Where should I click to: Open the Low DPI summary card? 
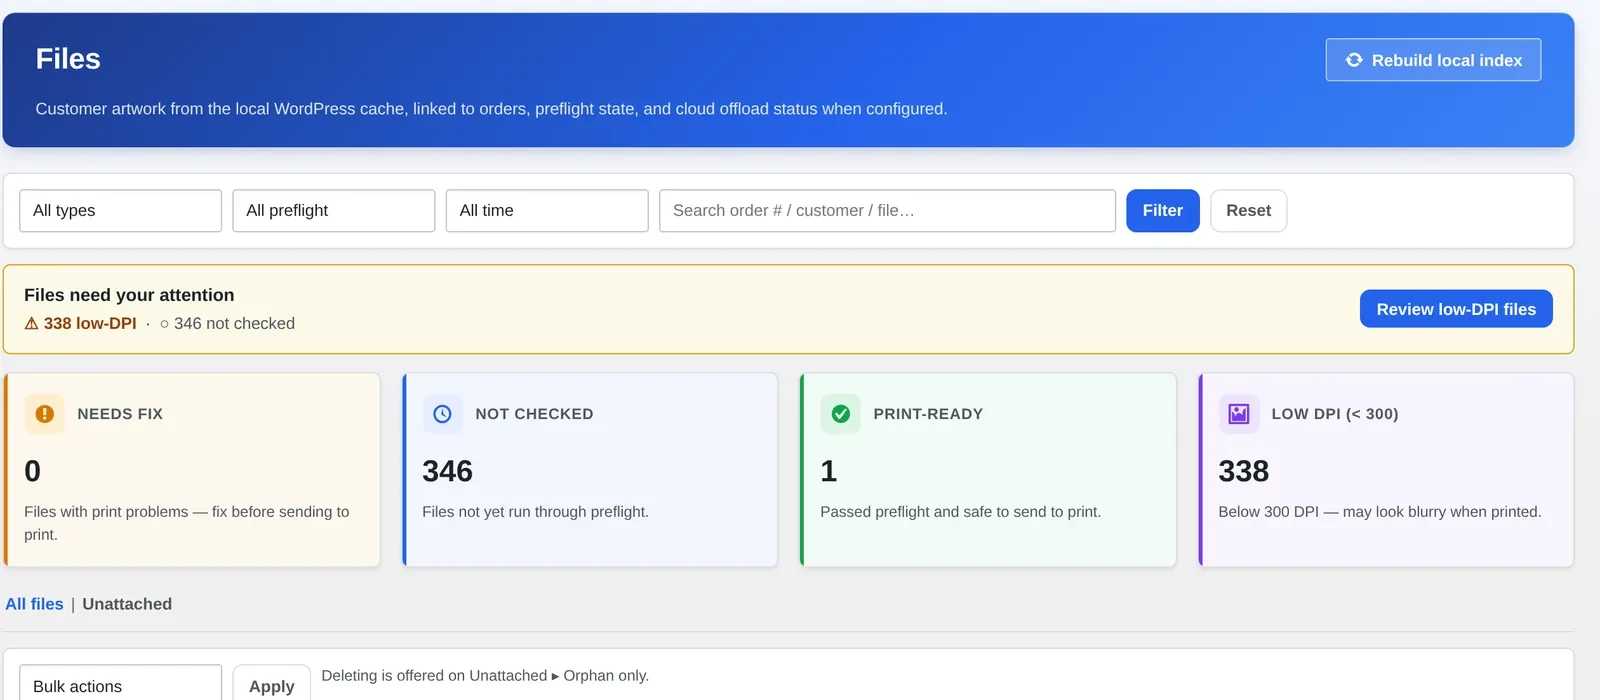[x=1386, y=470]
